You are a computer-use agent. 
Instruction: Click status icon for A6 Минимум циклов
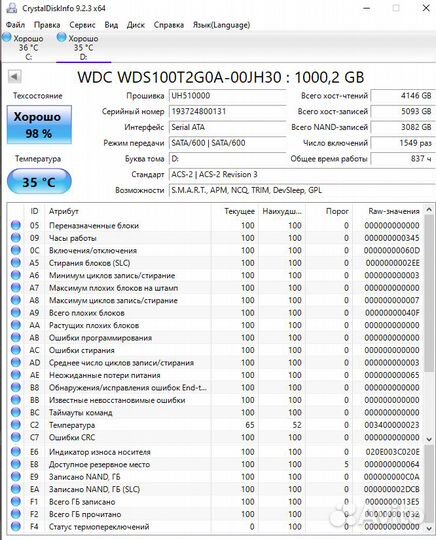tap(15, 275)
